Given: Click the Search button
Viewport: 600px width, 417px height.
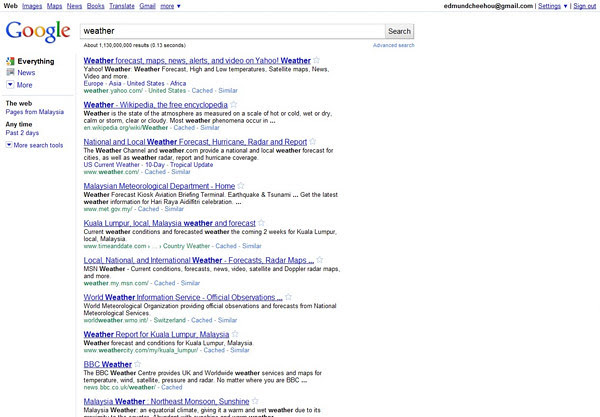Looking at the screenshot, I should point(399,31).
